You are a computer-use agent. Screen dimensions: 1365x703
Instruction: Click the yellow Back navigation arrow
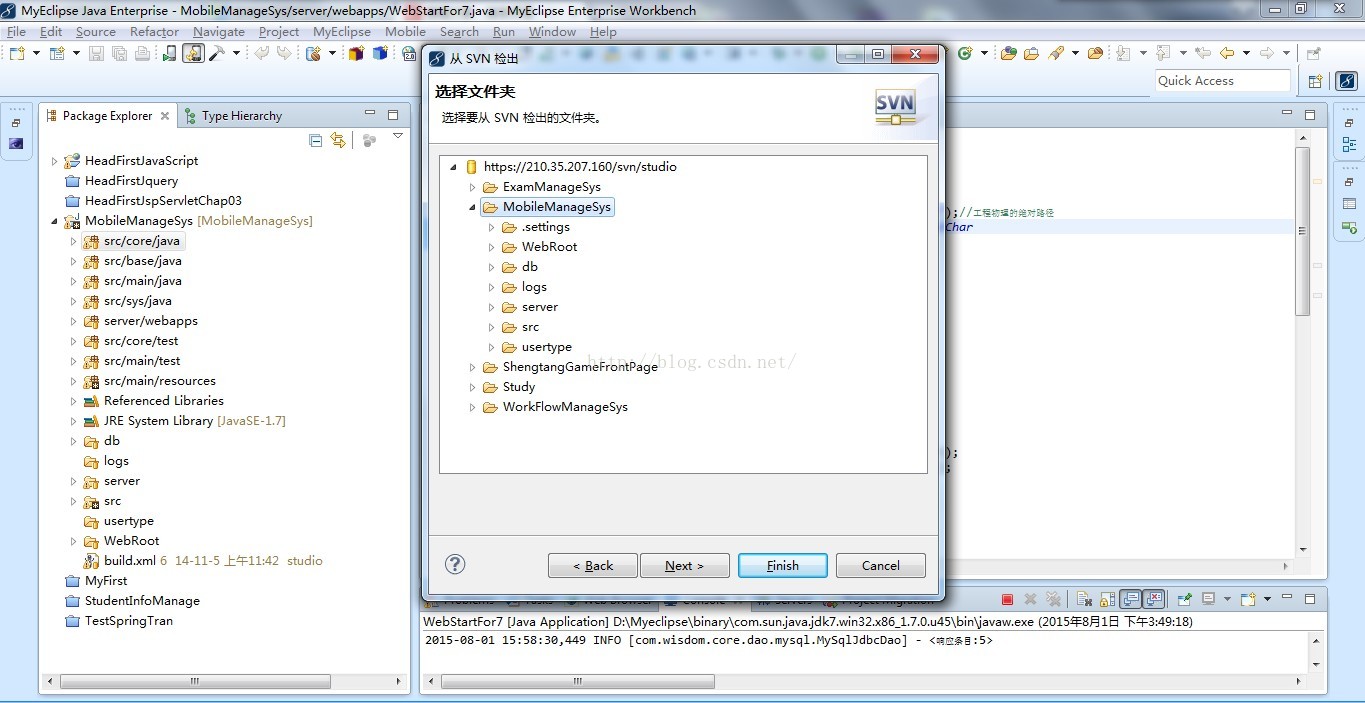pos(1227,53)
